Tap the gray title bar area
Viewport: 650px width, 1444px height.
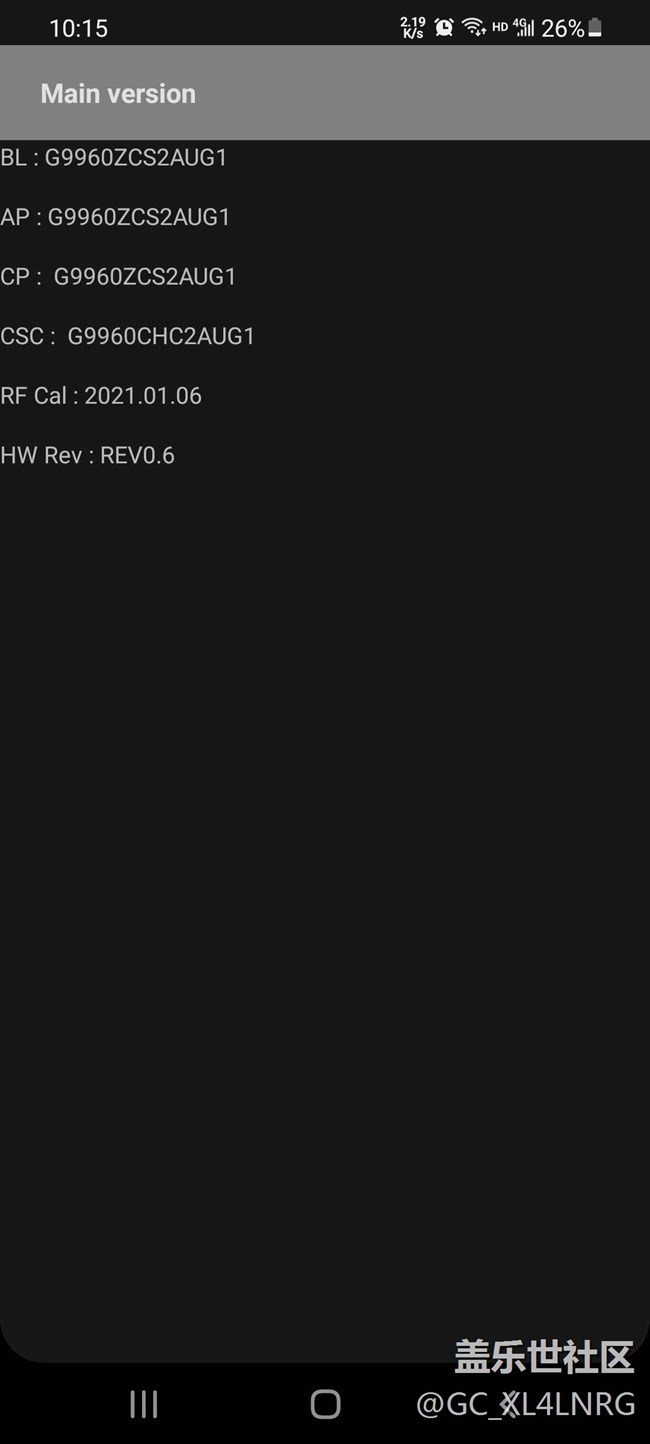(325, 92)
